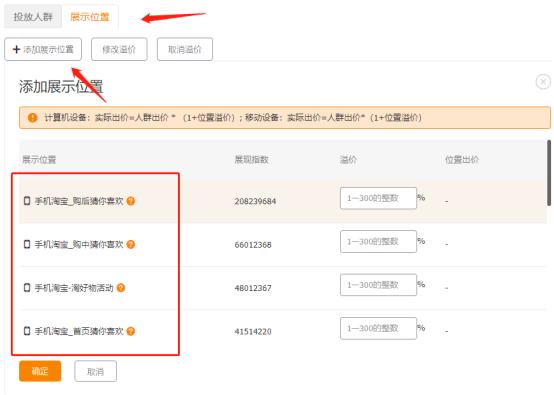Close the 添加展示位置 dialog

click(x=543, y=82)
